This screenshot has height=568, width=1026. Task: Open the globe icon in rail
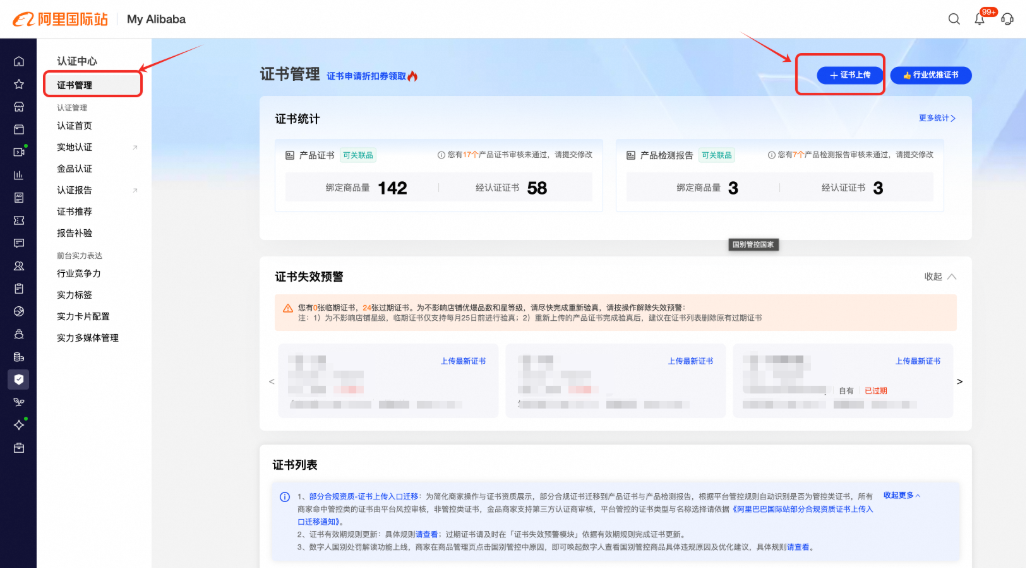pyautogui.click(x=19, y=311)
